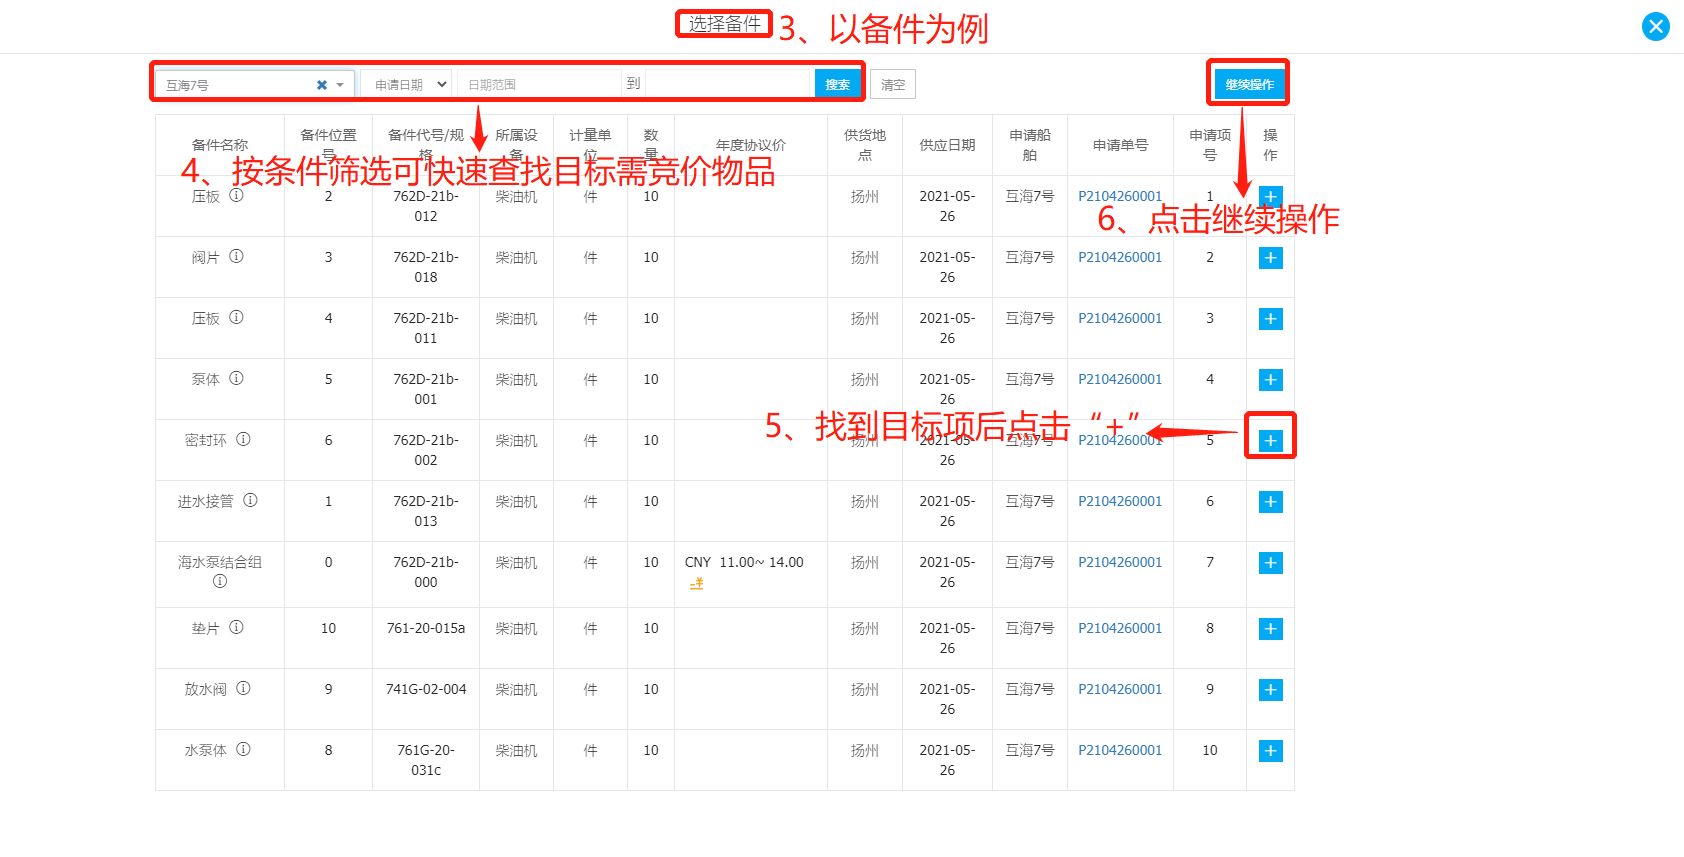The height and width of the screenshot is (857, 1684).
Task: Add 放水阀 row with plus icon
Action: [1270, 690]
